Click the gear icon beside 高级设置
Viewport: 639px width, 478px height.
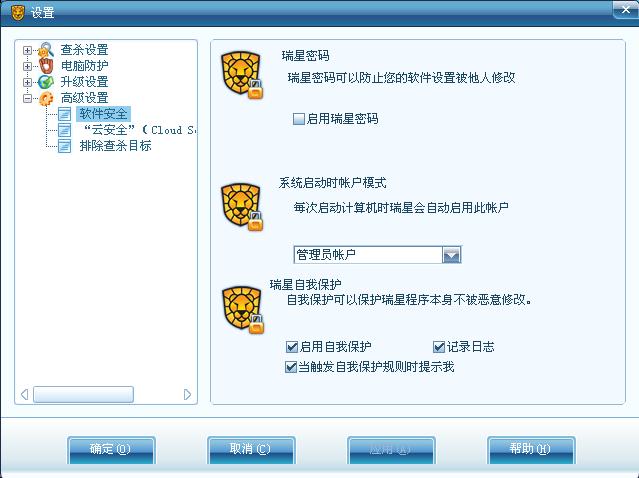[x=46, y=98]
